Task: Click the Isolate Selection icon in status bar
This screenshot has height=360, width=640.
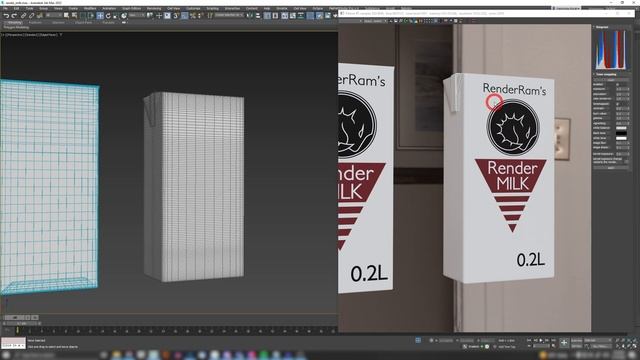Action: [x=418, y=340]
